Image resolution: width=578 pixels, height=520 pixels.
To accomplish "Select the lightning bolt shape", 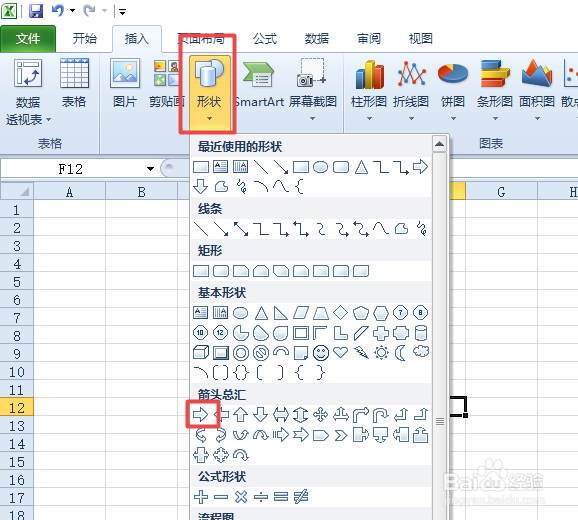I will (361, 353).
